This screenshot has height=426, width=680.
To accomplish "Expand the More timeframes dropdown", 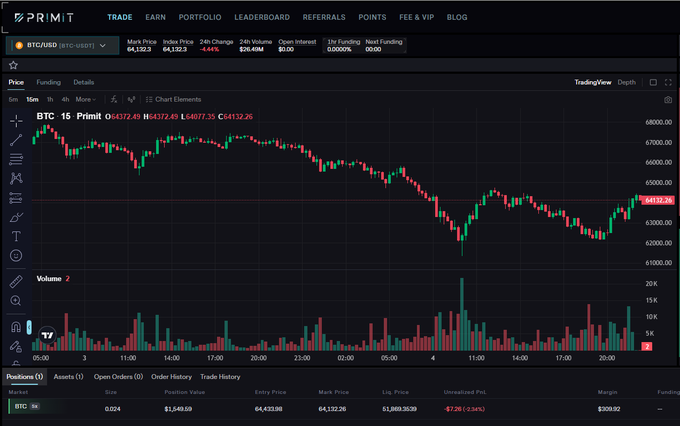I will pos(85,99).
